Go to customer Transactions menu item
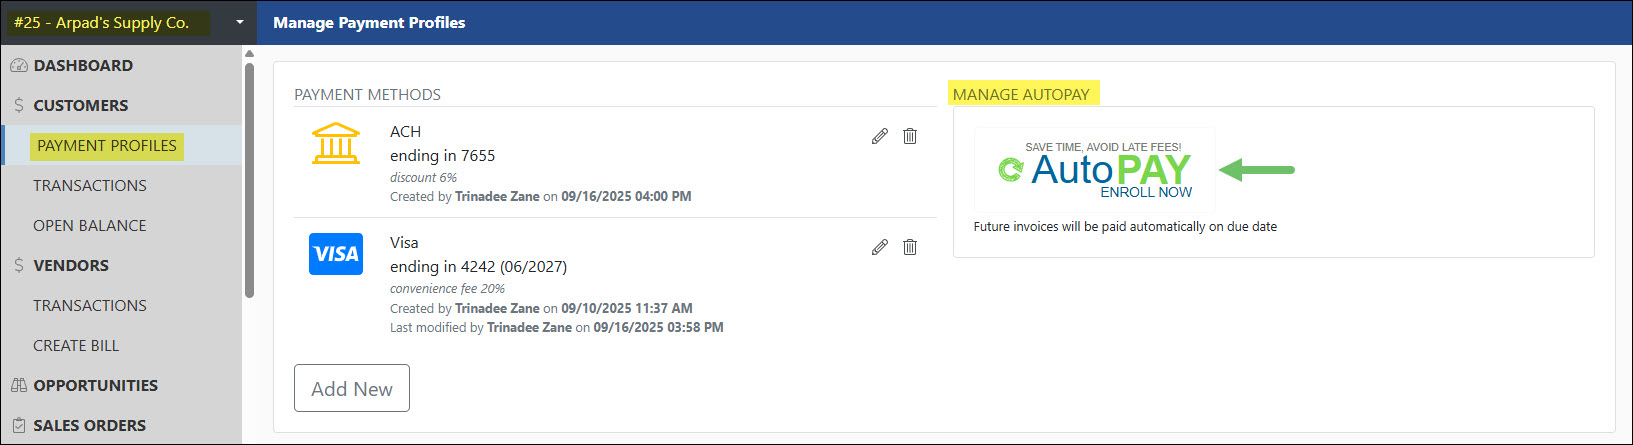Screen dimensions: 1633x445 pyautogui.click(x=89, y=186)
